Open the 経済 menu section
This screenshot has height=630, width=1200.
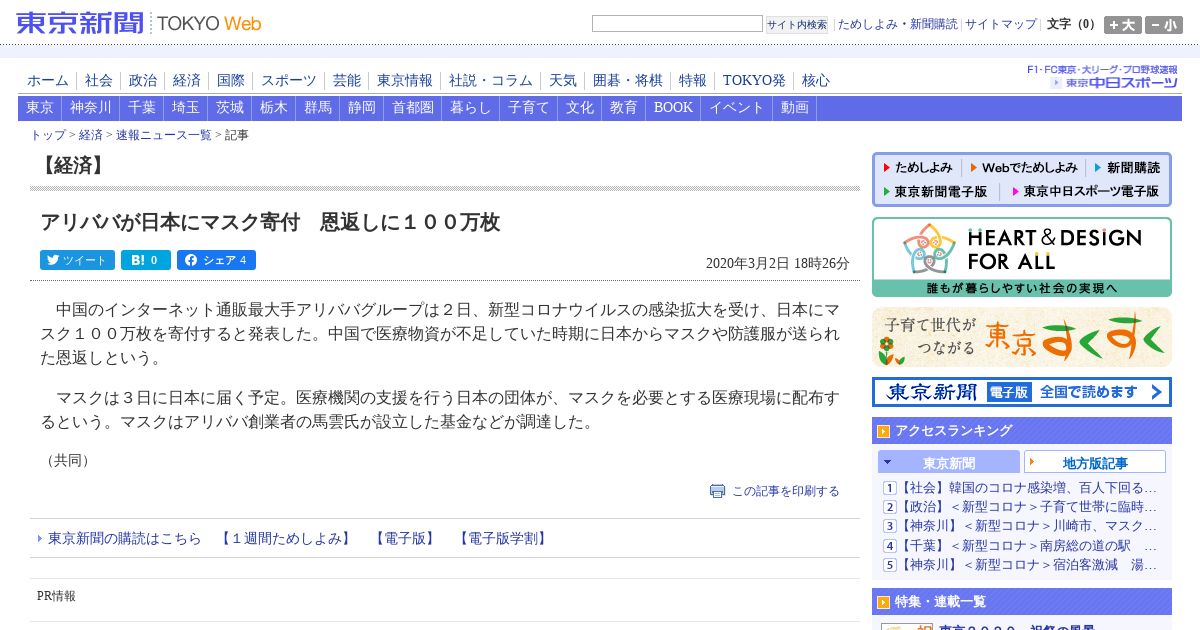pos(187,81)
